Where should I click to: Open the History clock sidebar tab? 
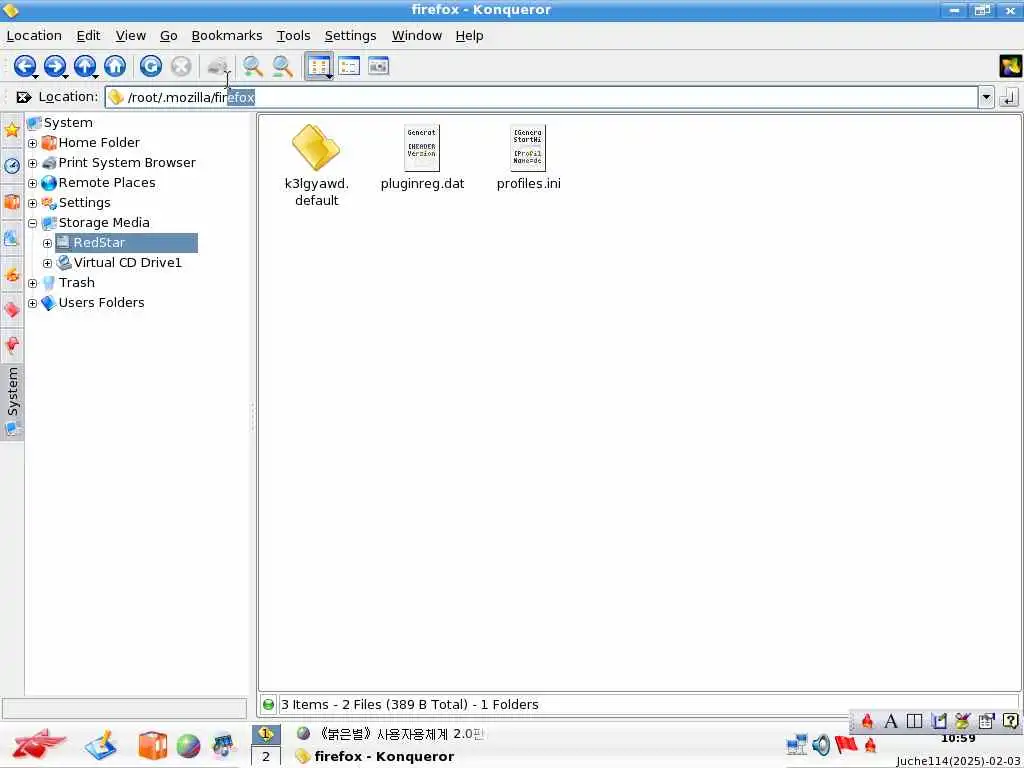click(12, 165)
